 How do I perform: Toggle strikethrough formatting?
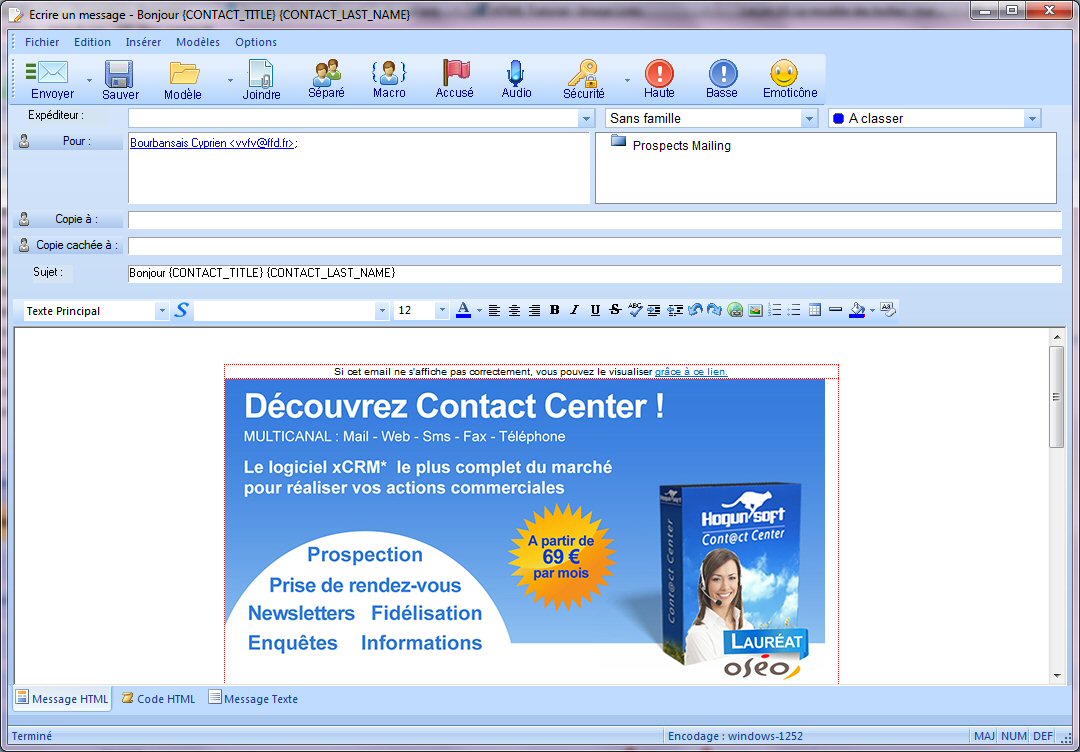(x=615, y=311)
